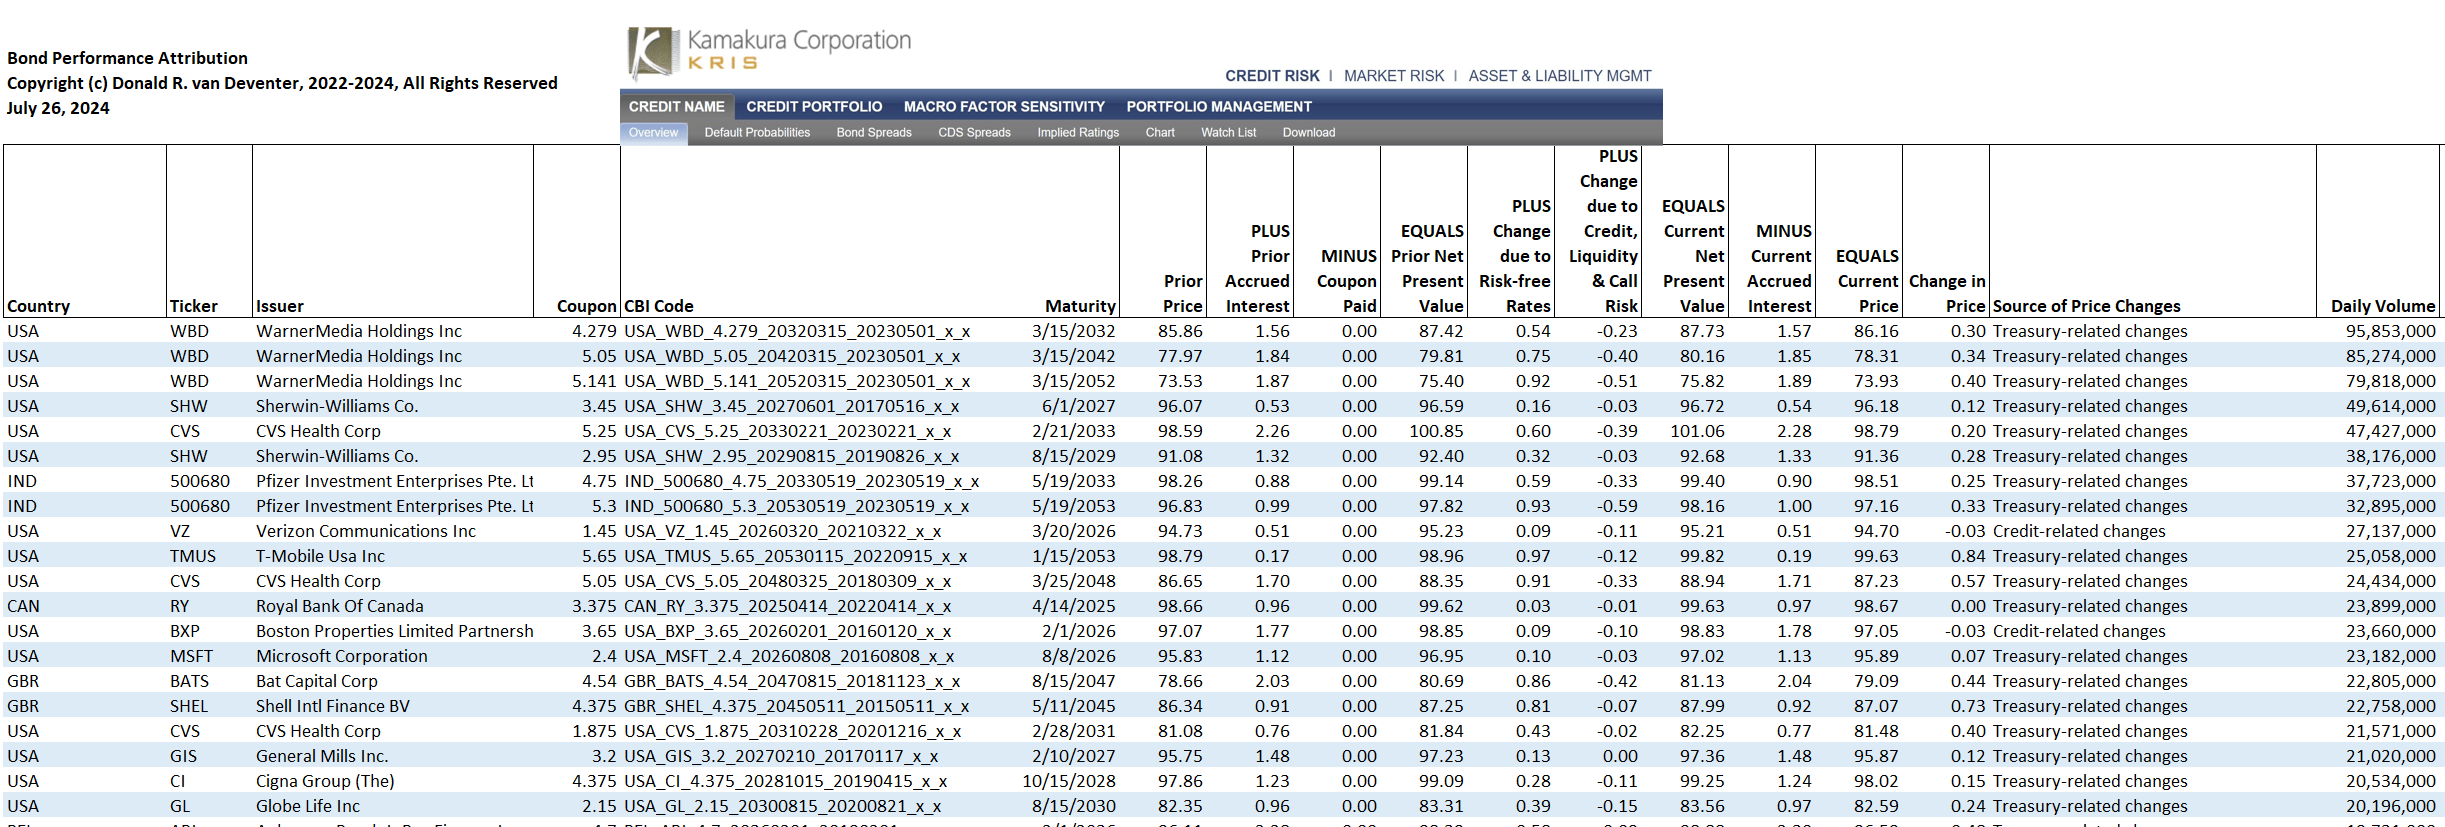Select the Overview sub-tab
Image resolution: width=2445 pixels, height=827 pixels.
[653, 133]
